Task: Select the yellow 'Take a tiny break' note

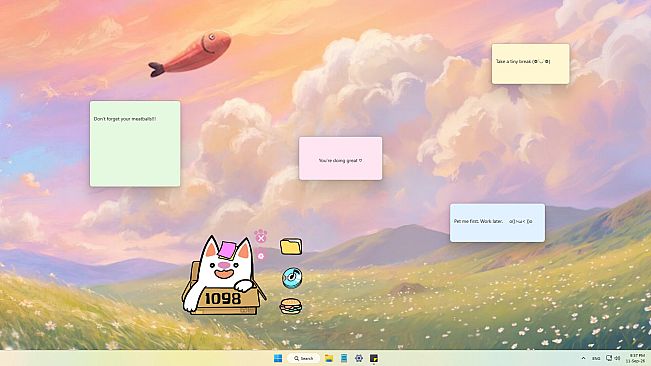Action: [x=531, y=64]
